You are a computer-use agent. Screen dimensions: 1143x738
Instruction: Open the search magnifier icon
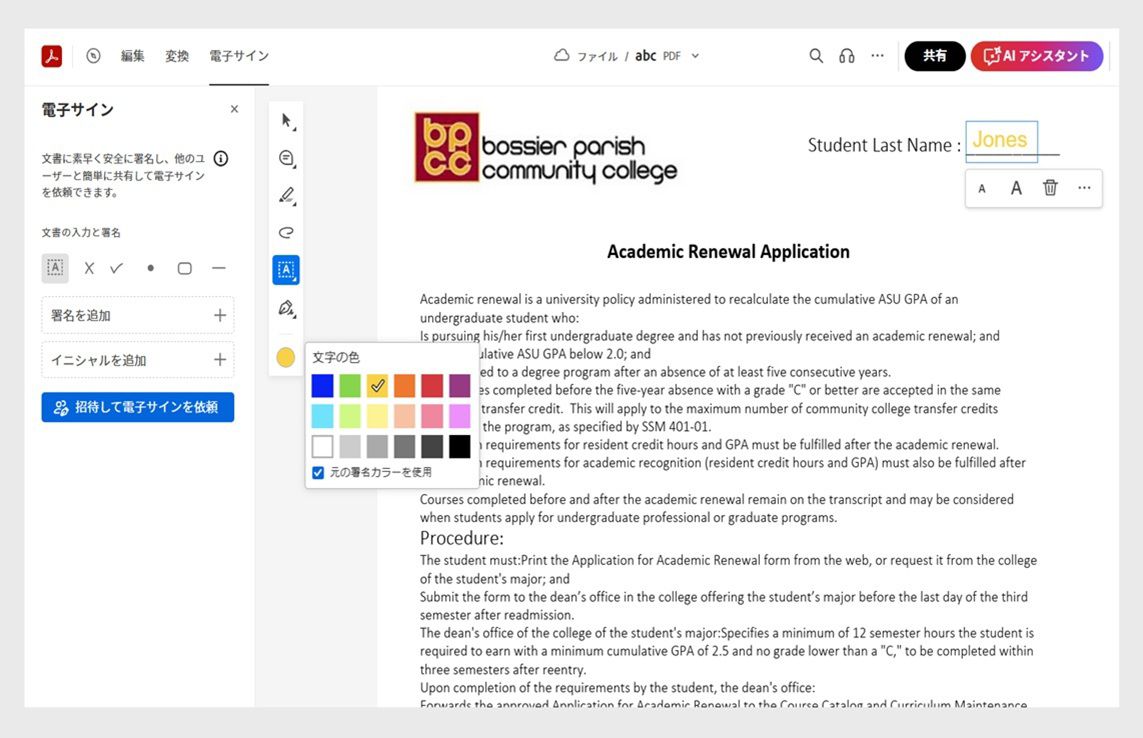[816, 55]
